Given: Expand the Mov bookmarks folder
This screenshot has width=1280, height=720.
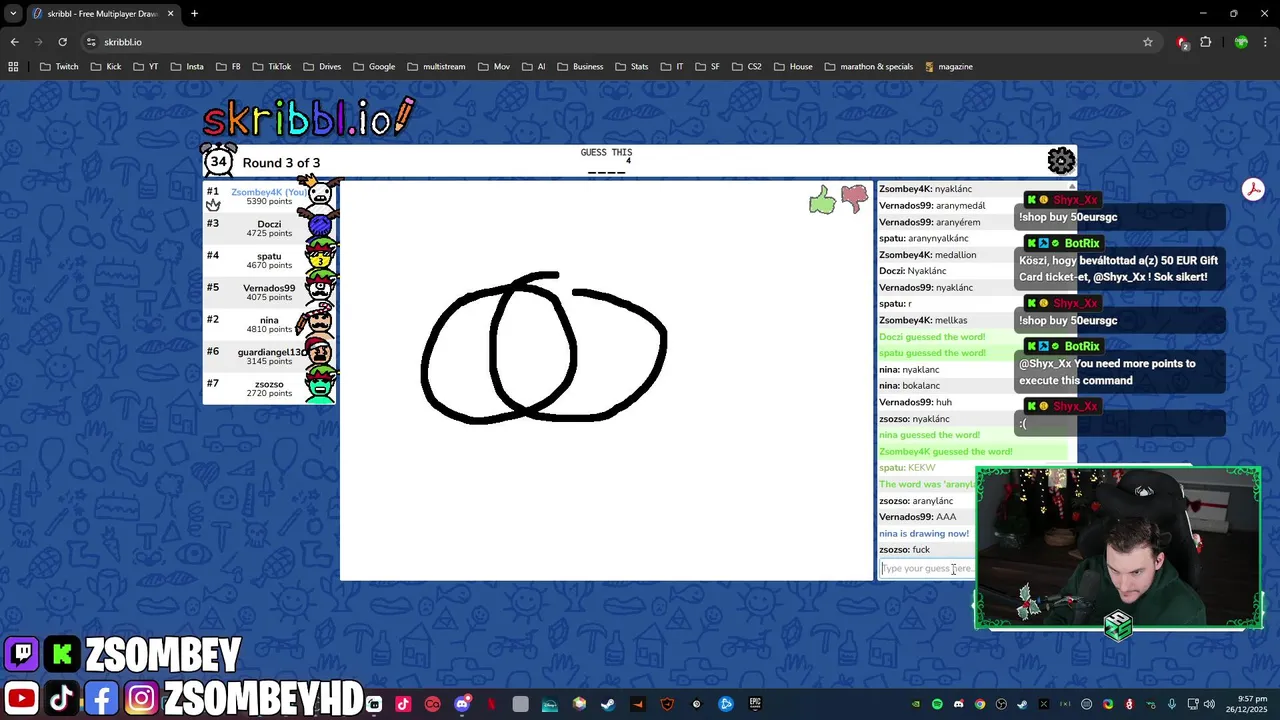Looking at the screenshot, I should point(493,67).
